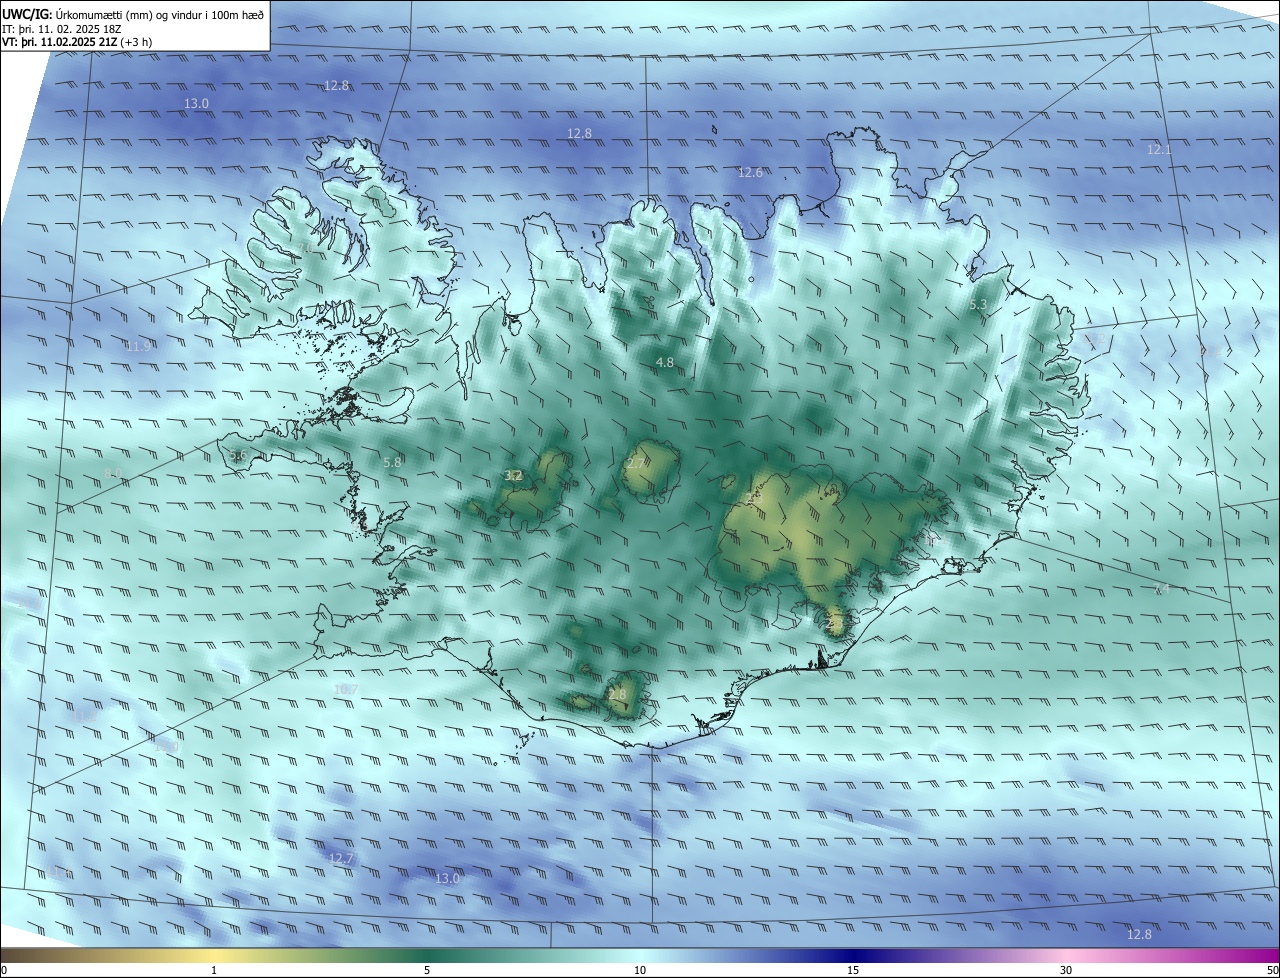Click the 'VT: þri. 11.02.2025 21Z (+3 h)' line
1280x978 pixels.
pos(77,42)
